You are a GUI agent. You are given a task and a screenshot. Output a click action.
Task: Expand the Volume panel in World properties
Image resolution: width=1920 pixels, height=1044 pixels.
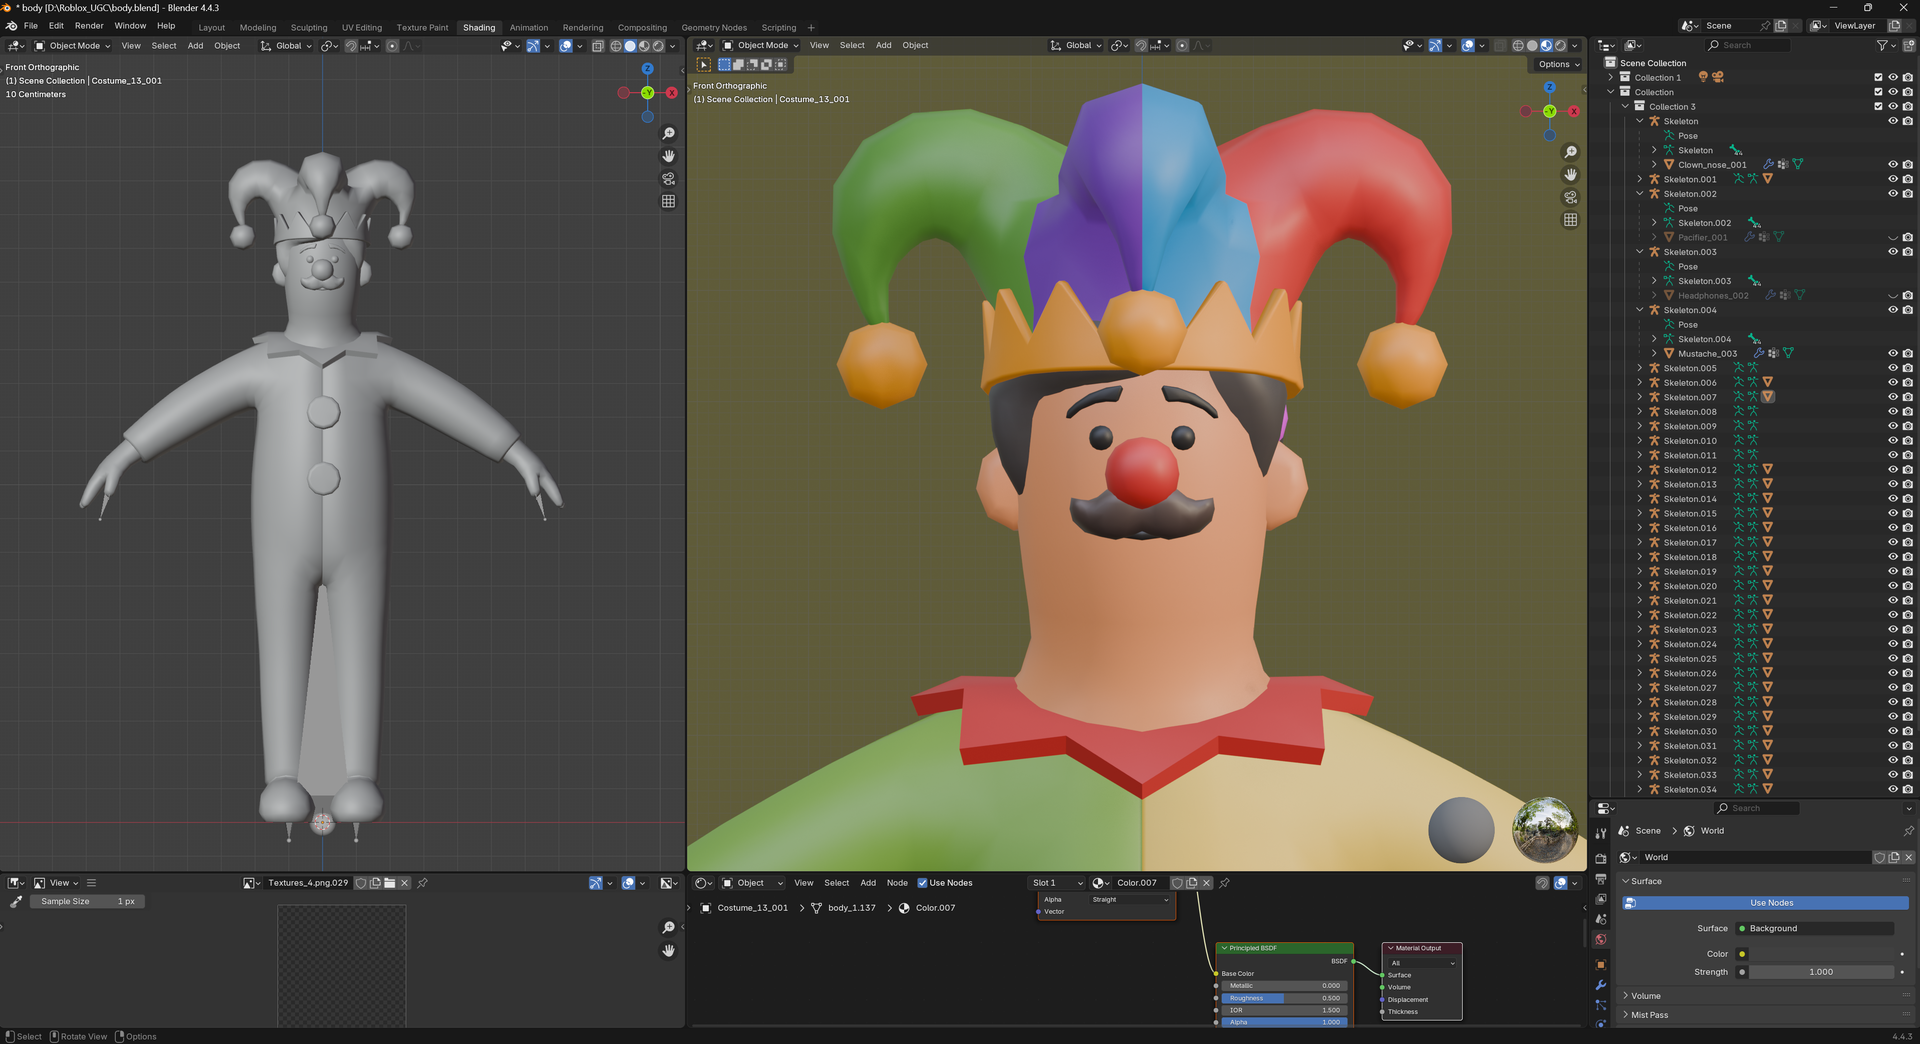click(1643, 996)
